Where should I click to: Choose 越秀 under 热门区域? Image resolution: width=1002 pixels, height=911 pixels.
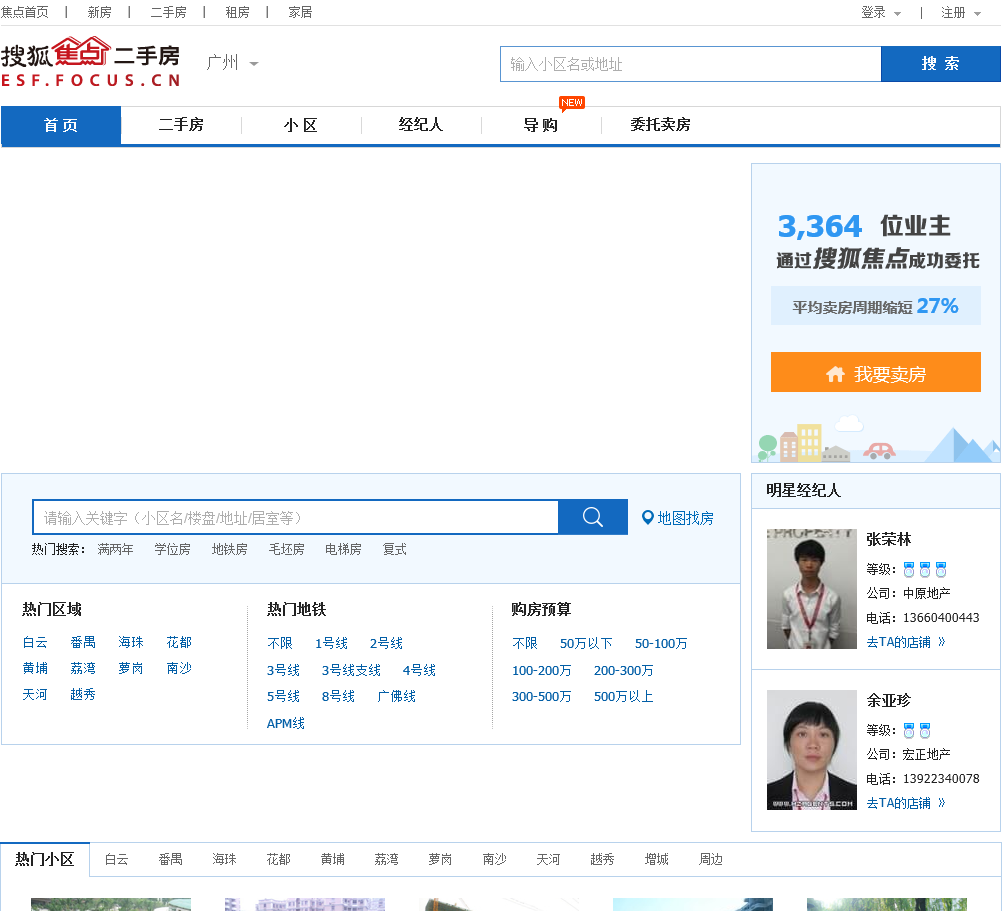tap(83, 694)
